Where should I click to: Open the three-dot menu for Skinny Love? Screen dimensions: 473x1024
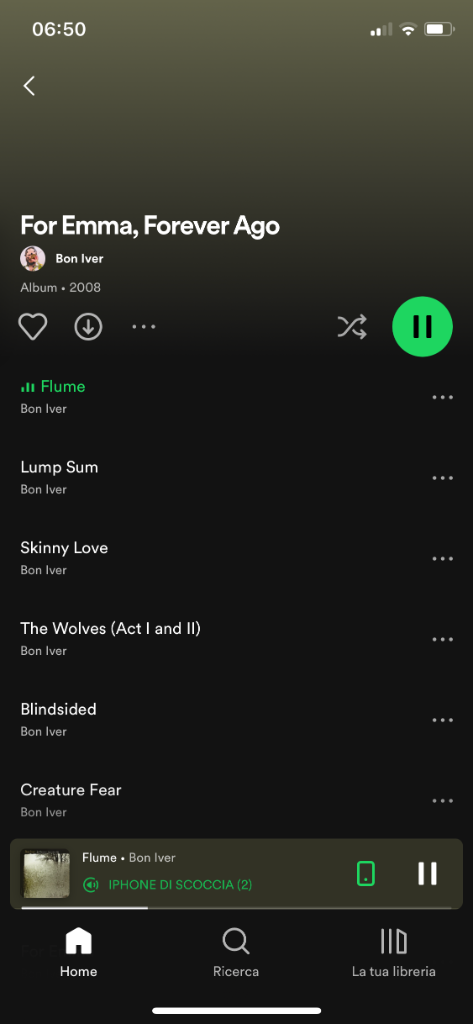click(x=442, y=558)
